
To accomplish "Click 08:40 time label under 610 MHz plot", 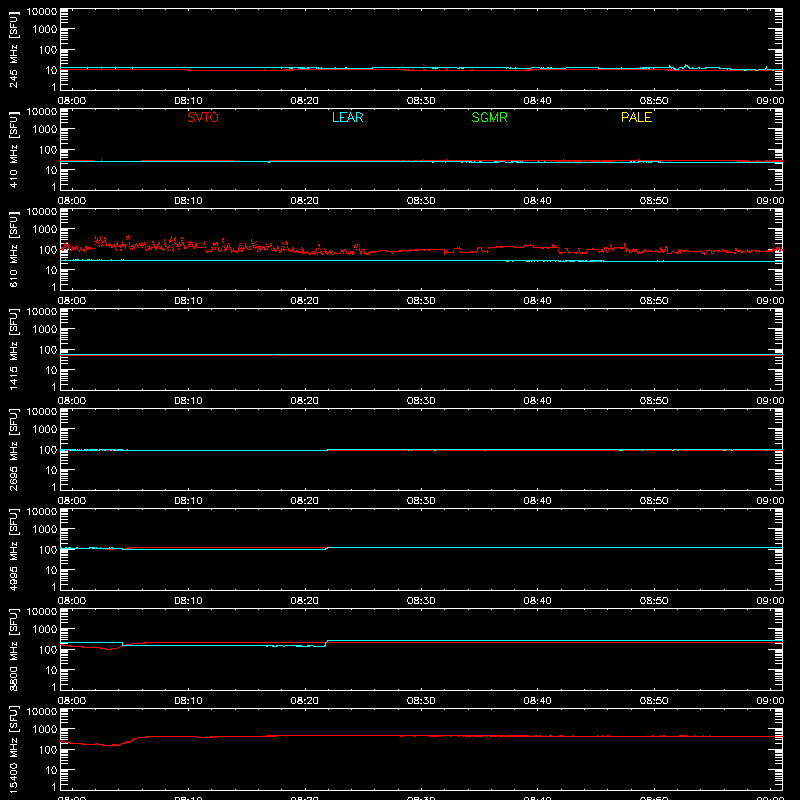I will tap(537, 301).
